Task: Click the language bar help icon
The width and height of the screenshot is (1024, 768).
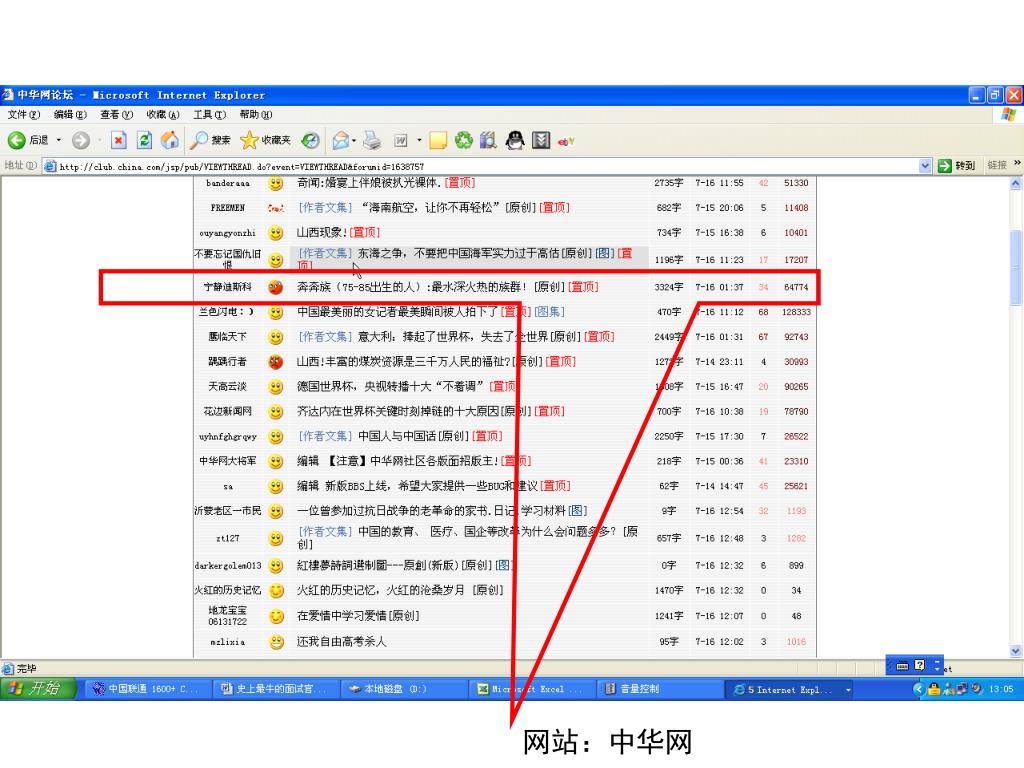Action: [x=920, y=665]
